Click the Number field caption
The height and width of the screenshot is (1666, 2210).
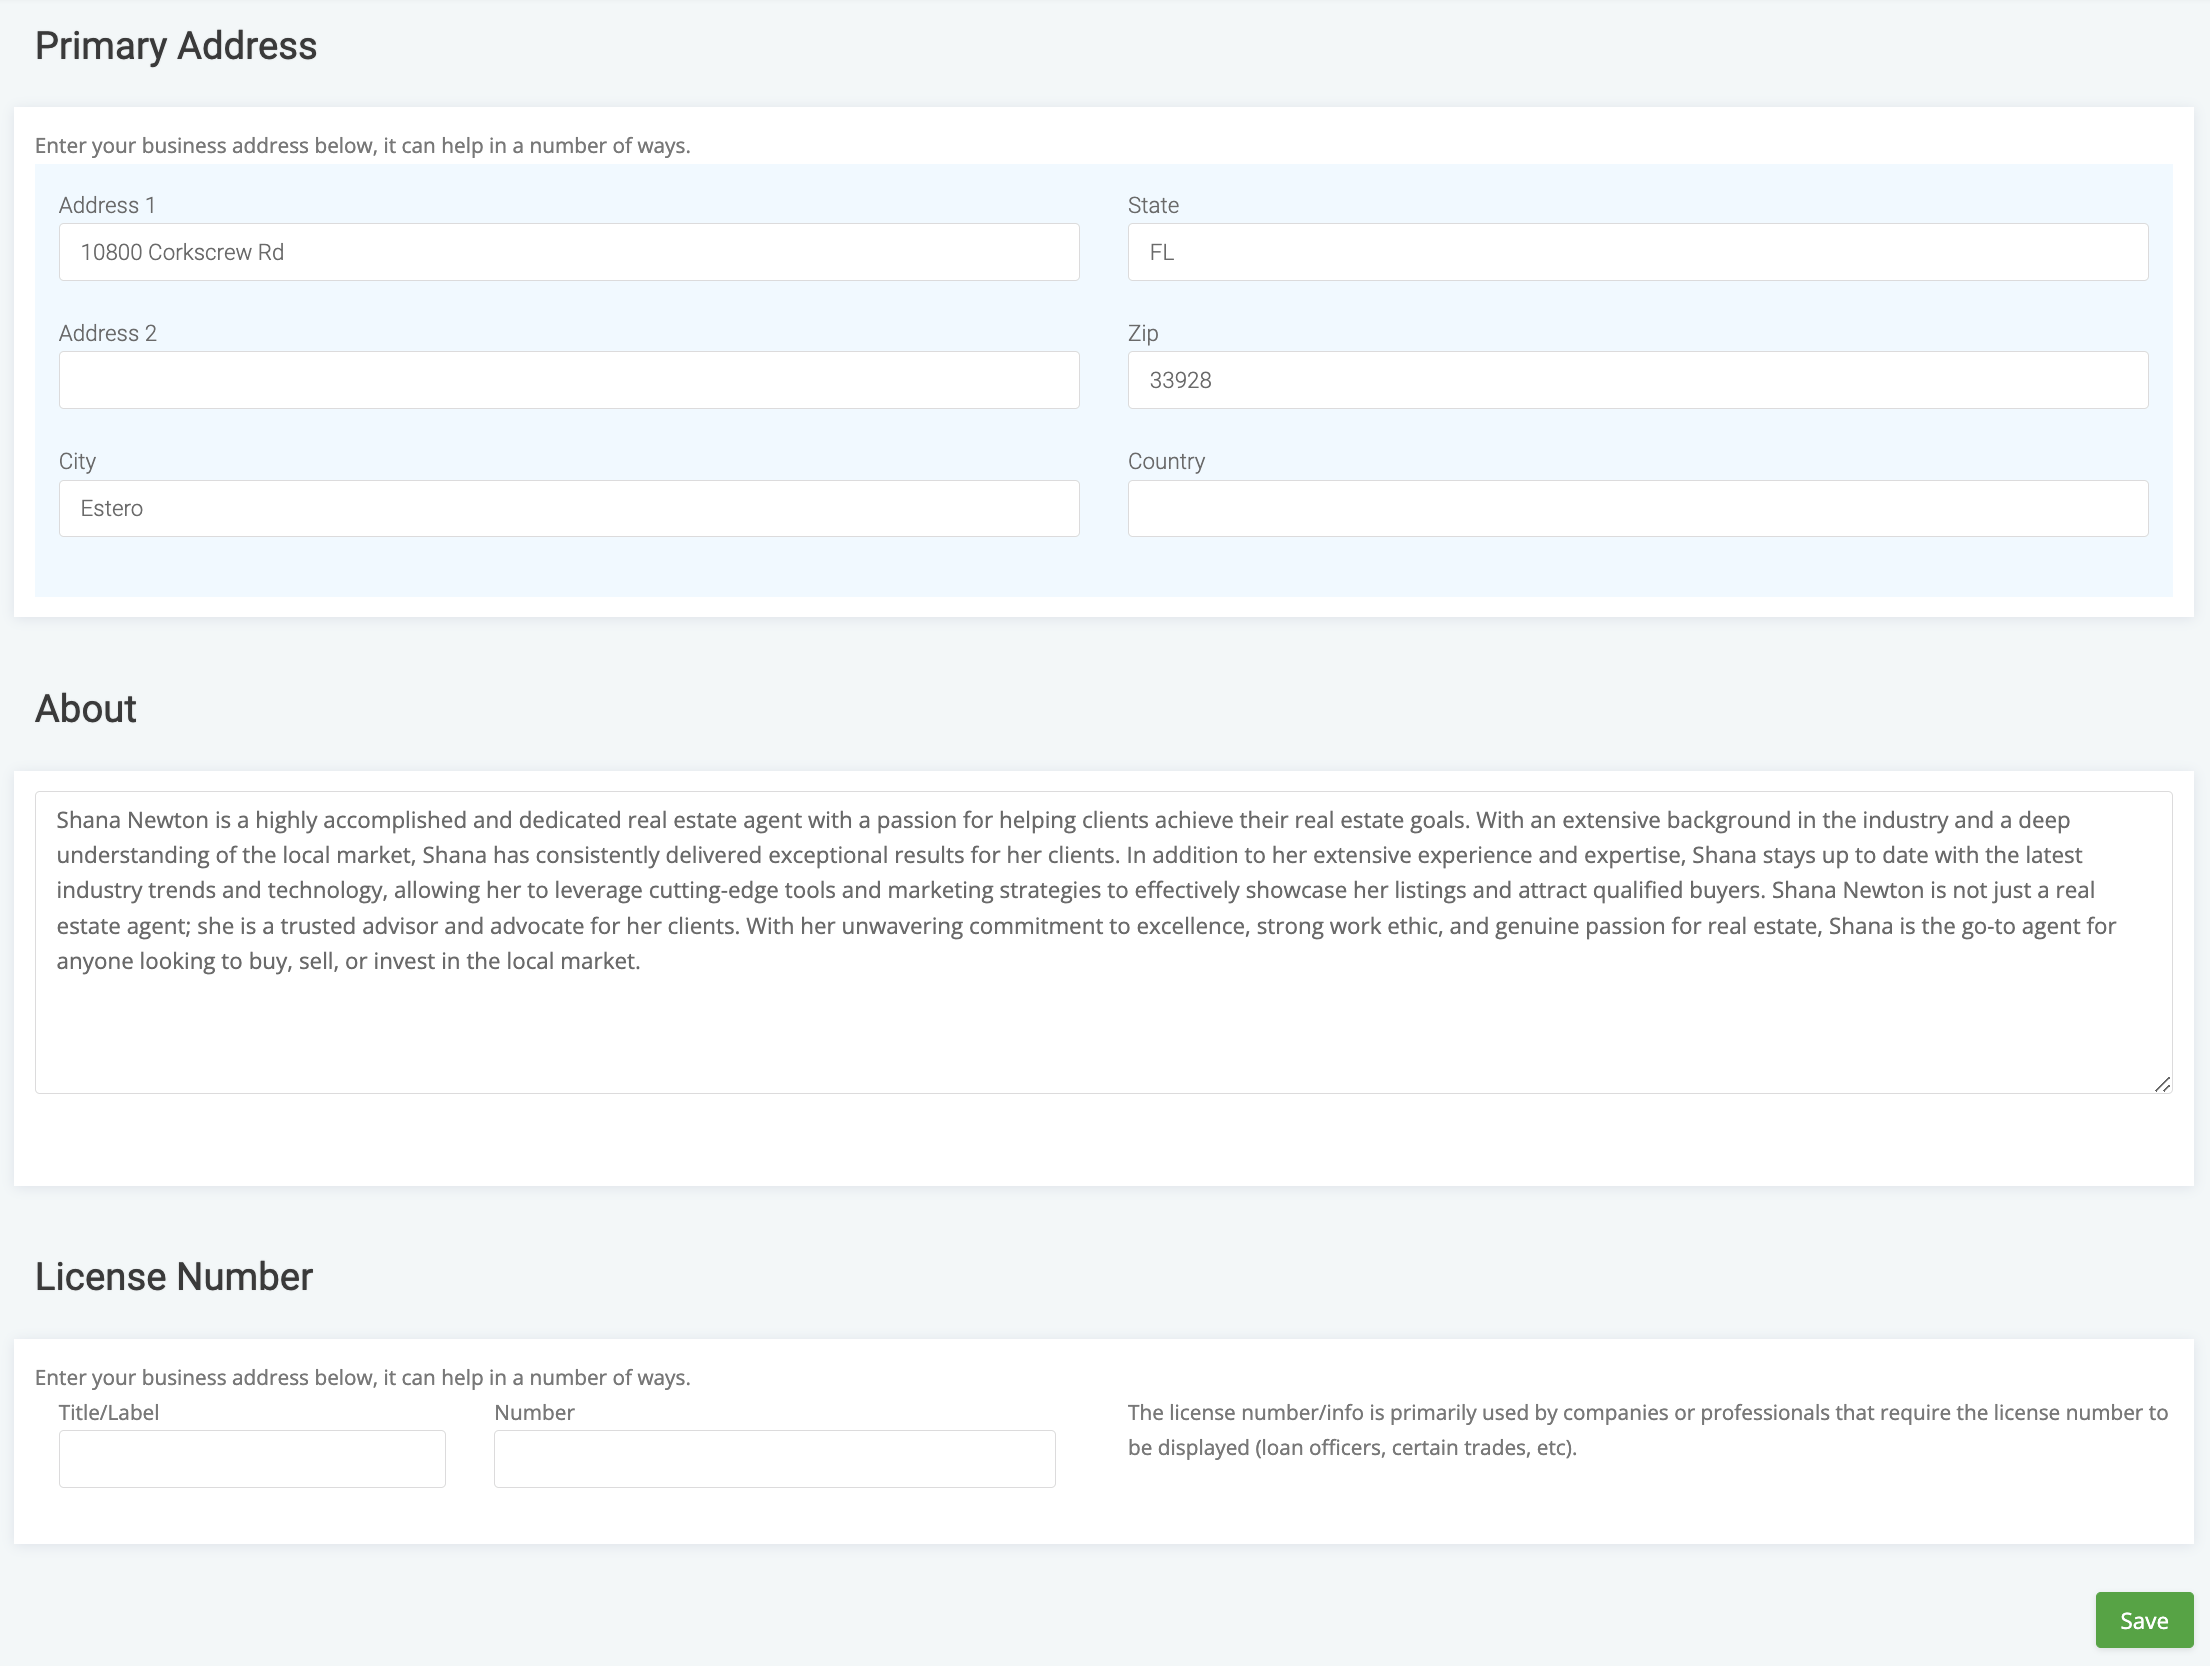point(534,1412)
